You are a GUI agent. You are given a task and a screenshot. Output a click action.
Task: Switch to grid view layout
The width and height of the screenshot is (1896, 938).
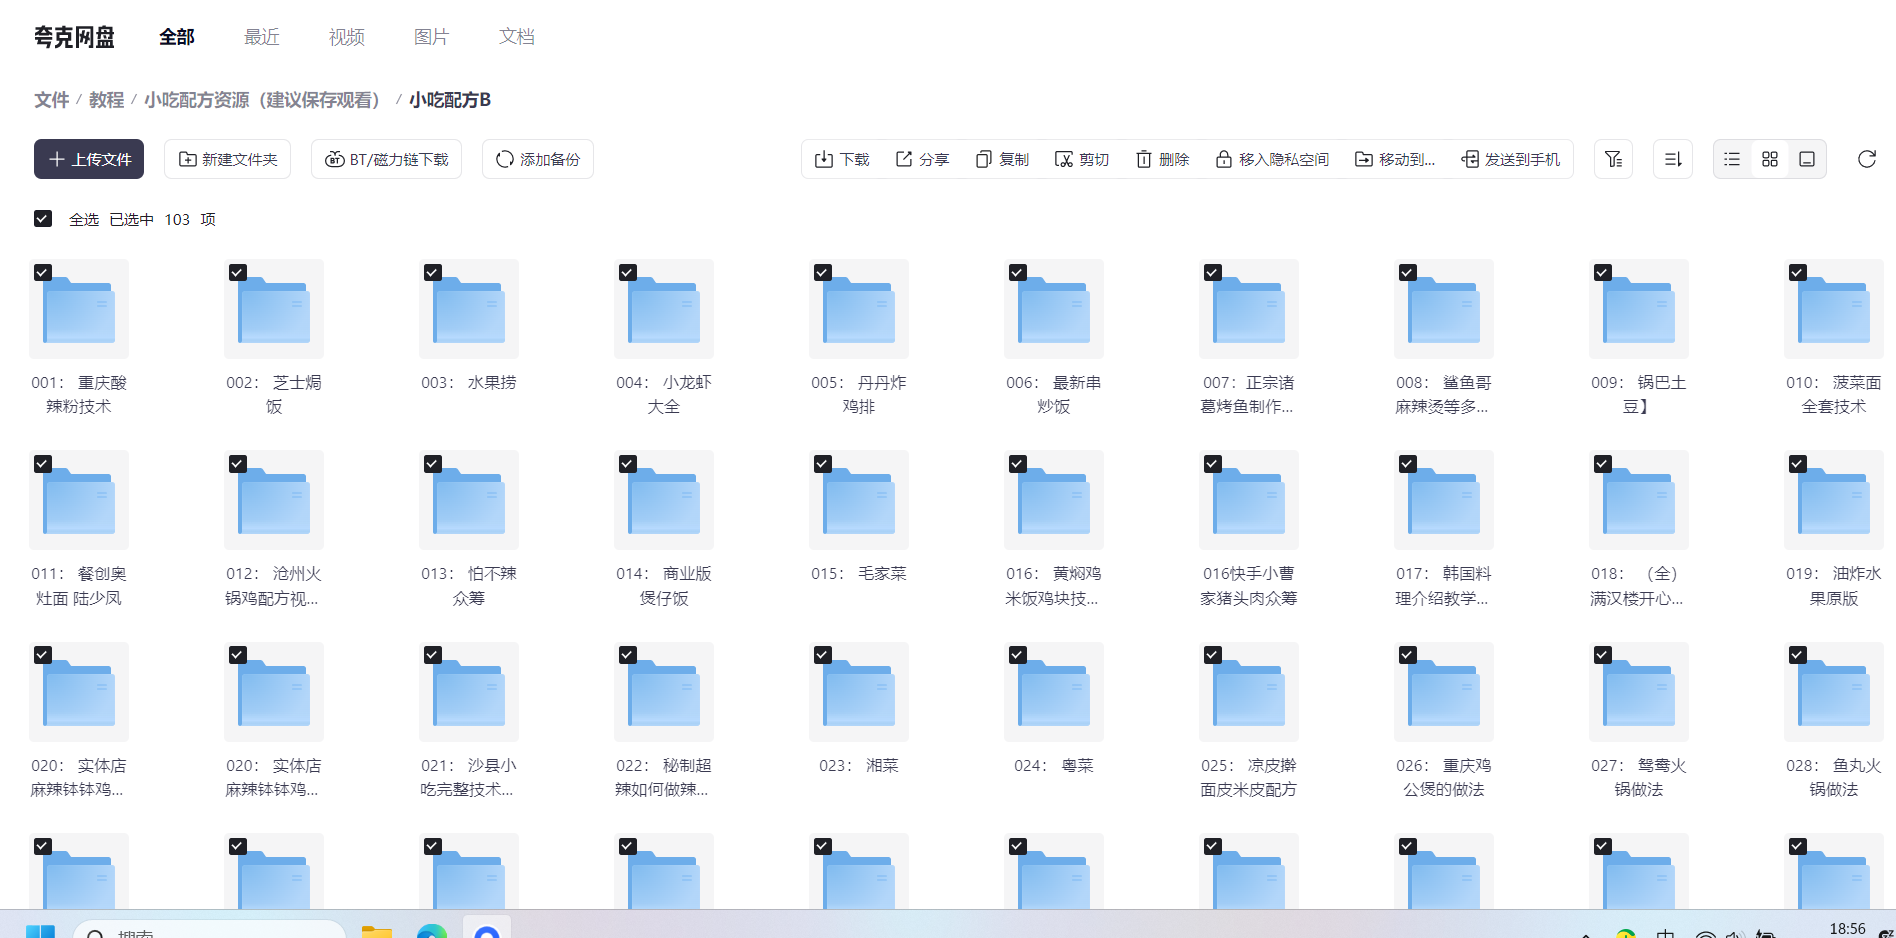tap(1769, 159)
